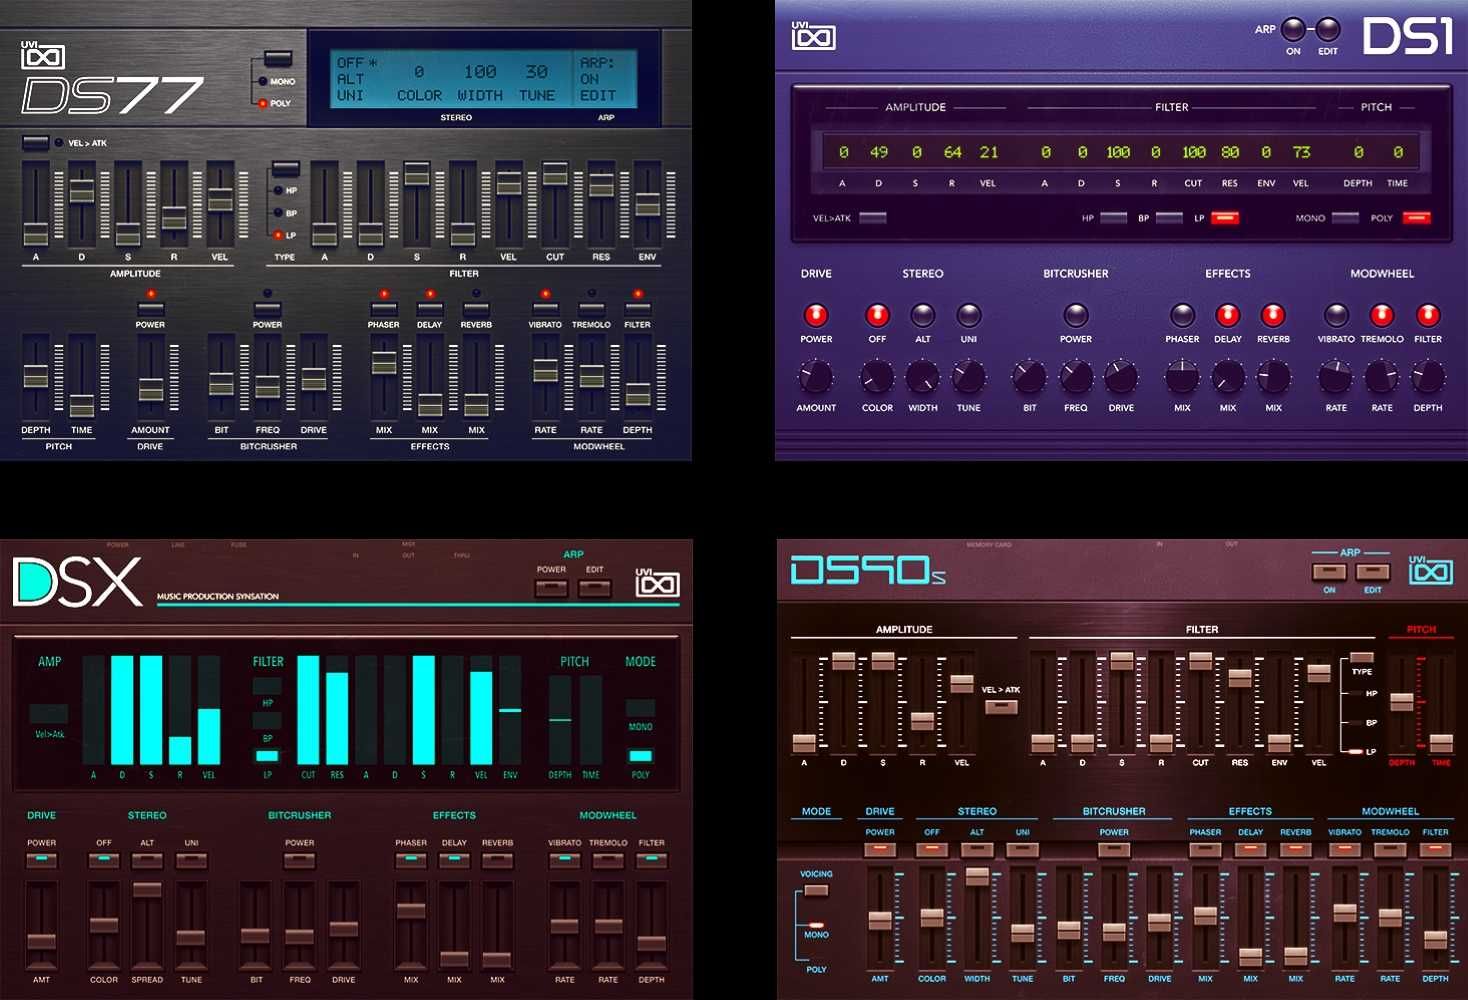Click DS90s pitch DEPTH slider
Screen dimensions: 1468x1000
[x=1402, y=703]
